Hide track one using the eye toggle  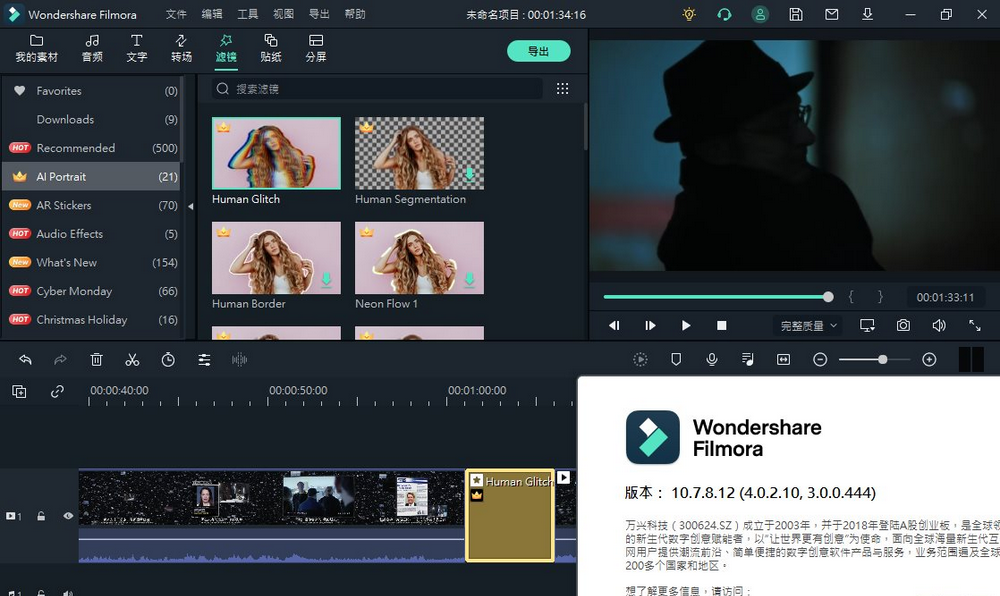pyautogui.click(x=67, y=516)
